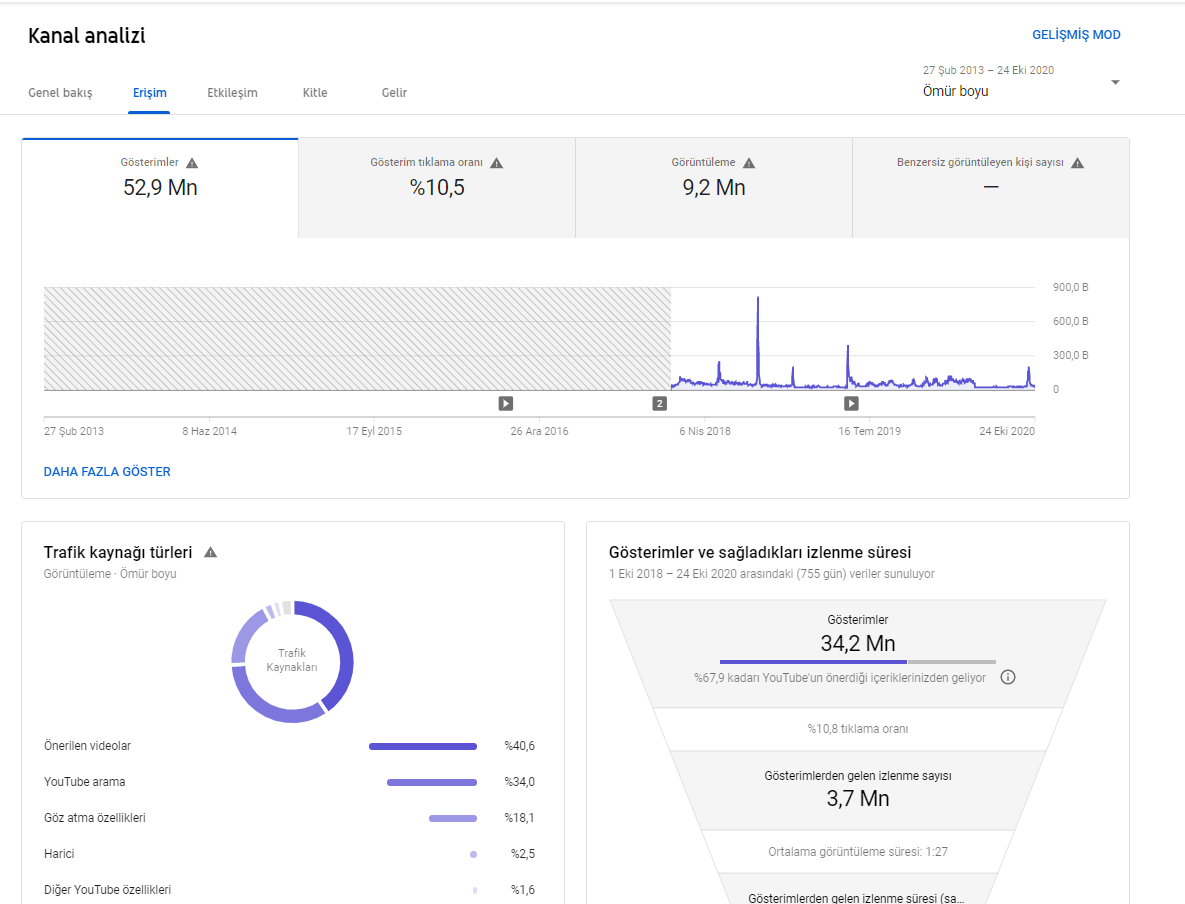Click DAHA FAZLA GÖSTER link

[107, 472]
